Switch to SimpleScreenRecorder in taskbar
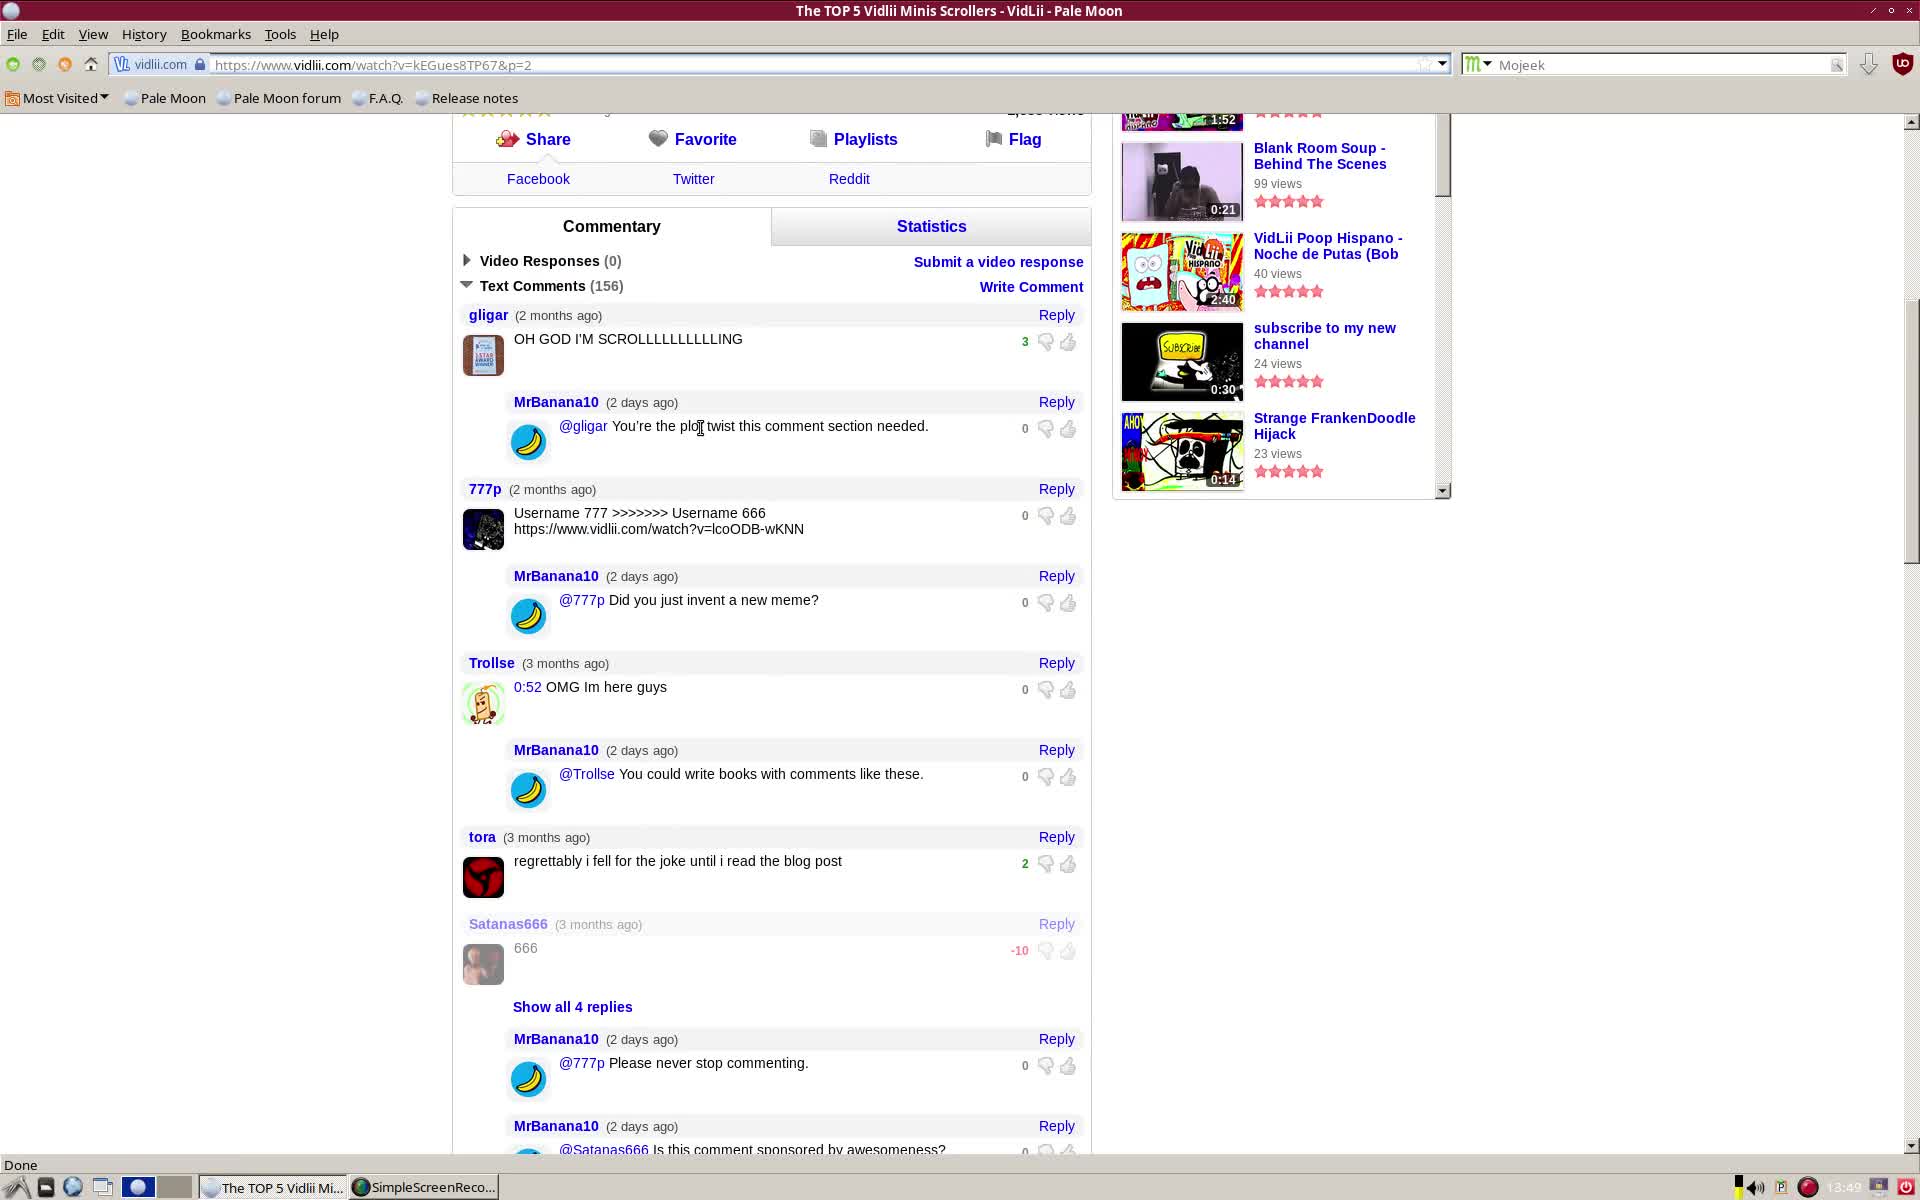This screenshot has height=1200, width=1920. click(424, 1187)
